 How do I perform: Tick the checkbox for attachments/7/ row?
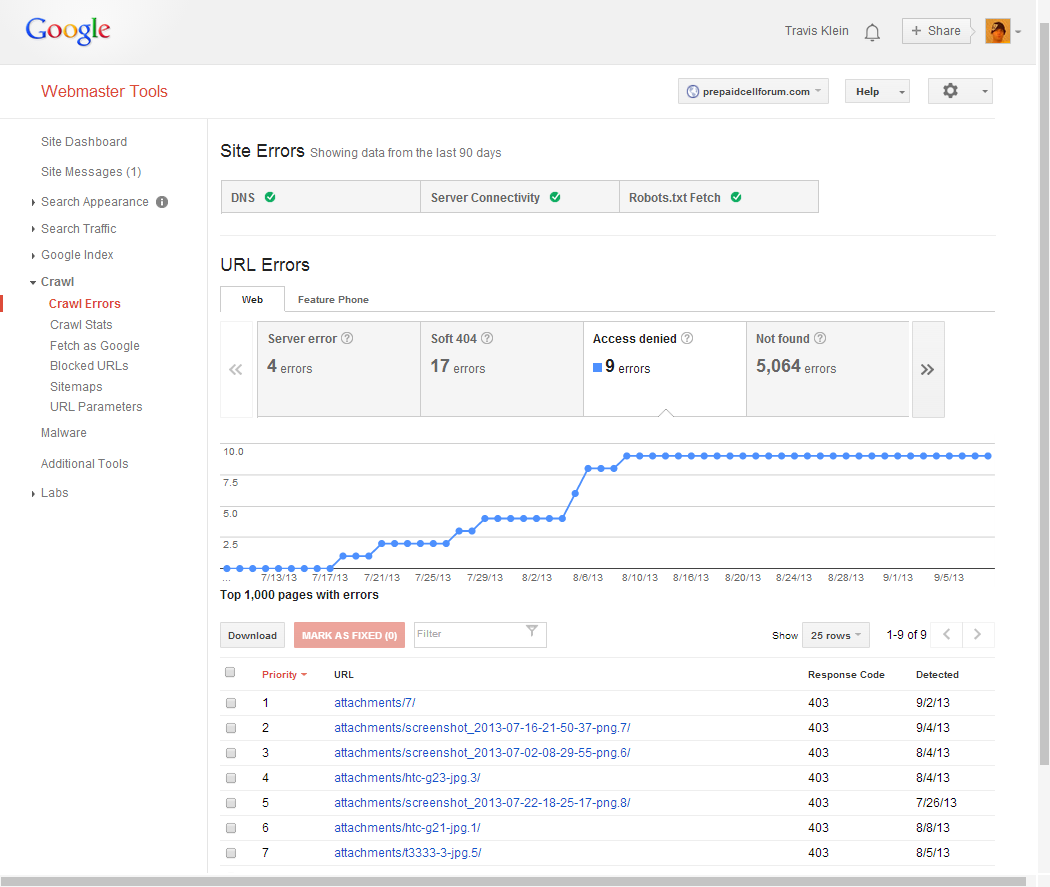click(231, 703)
